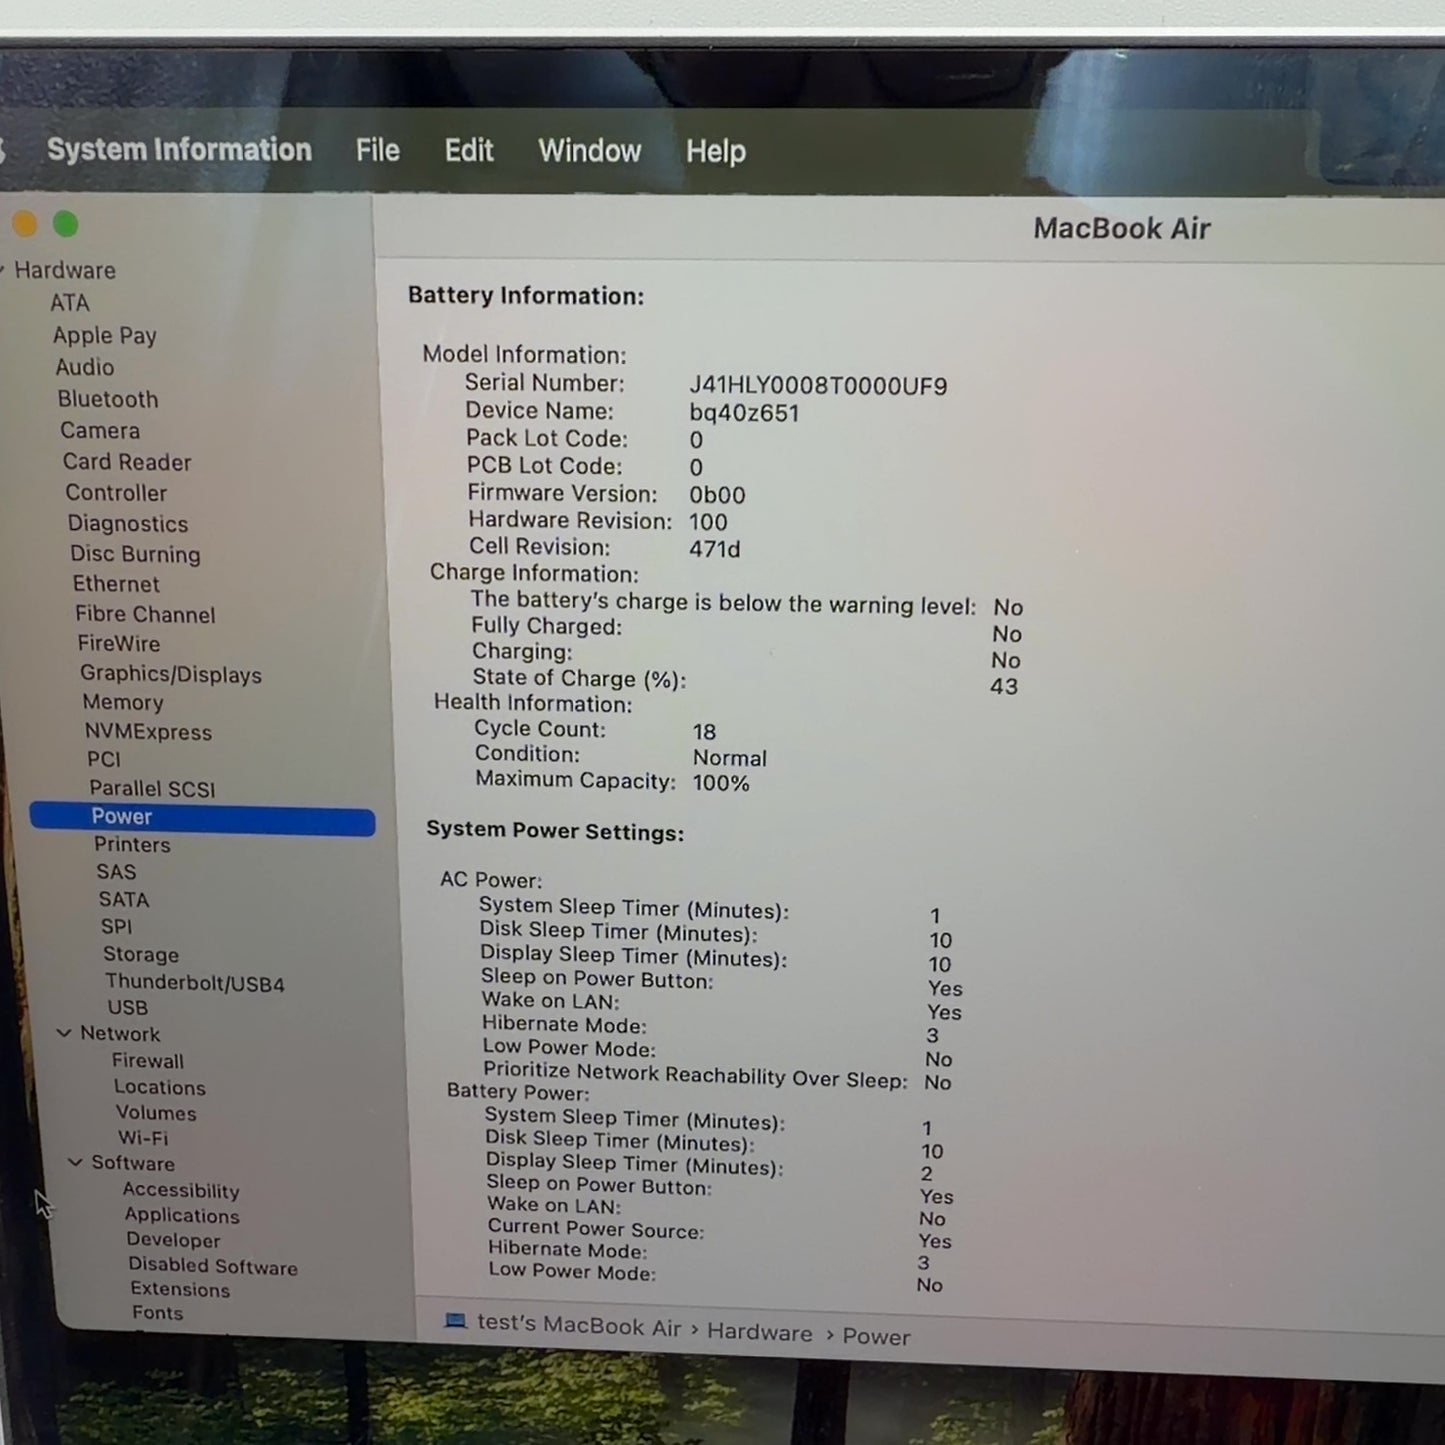1445x1445 pixels.
Task: Click Power in the path bar
Action: click(876, 1337)
